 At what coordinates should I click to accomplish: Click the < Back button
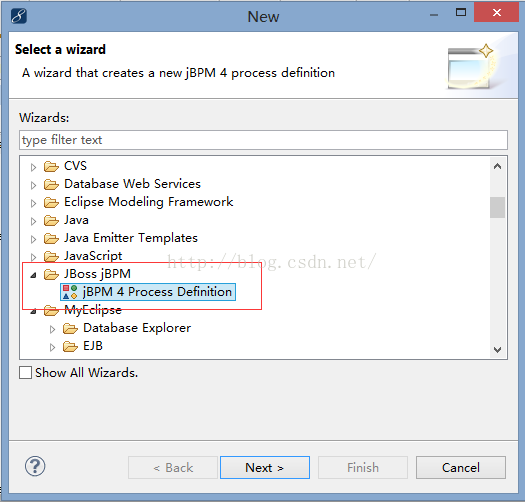(173, 468)
